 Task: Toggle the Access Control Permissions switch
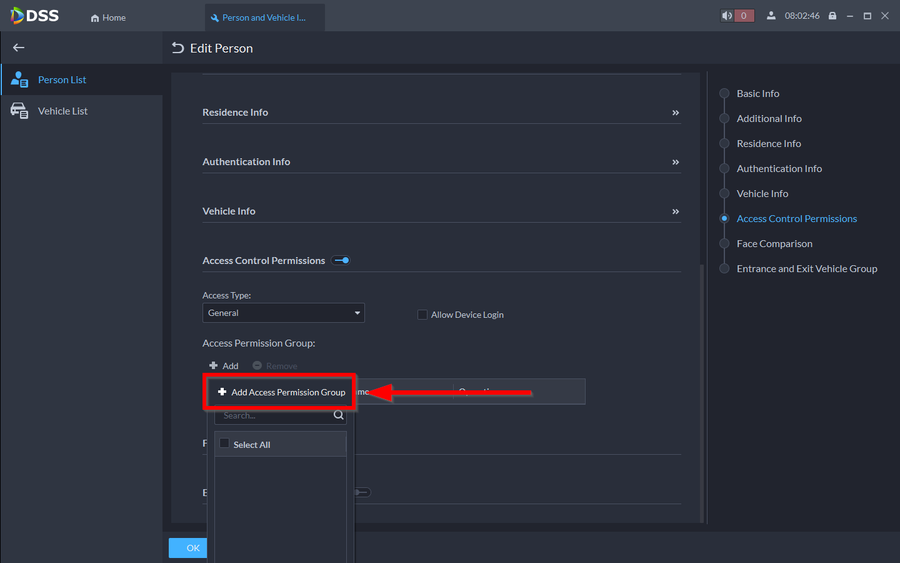342,261
